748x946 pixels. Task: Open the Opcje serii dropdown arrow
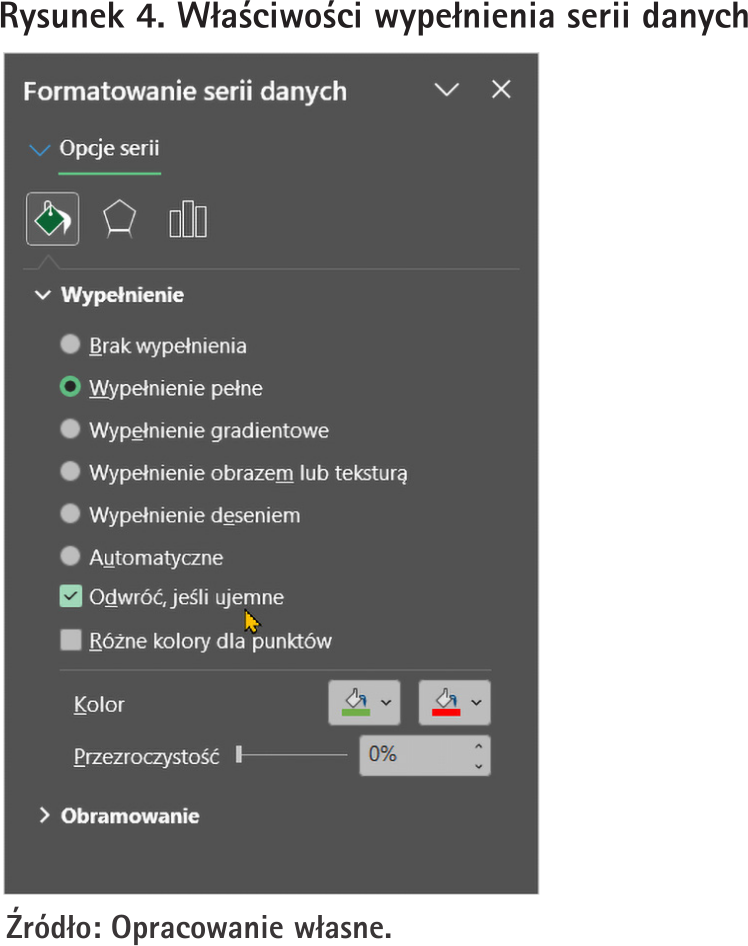(40, 150)
